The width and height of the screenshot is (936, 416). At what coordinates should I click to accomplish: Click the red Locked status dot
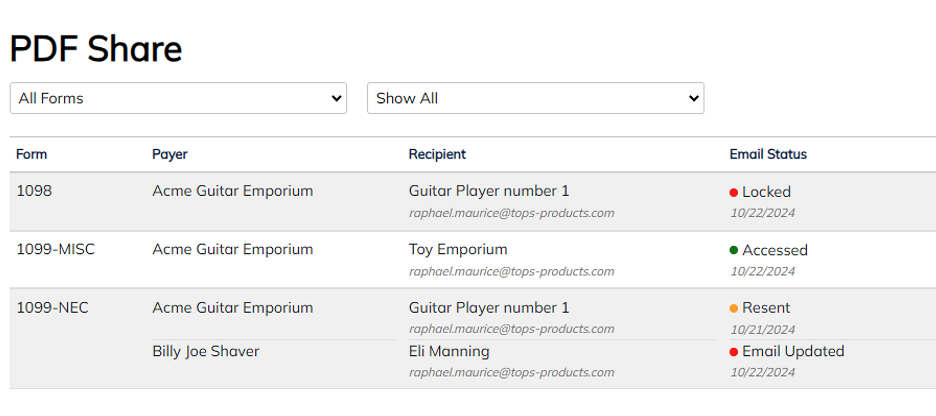click(734, 192)
